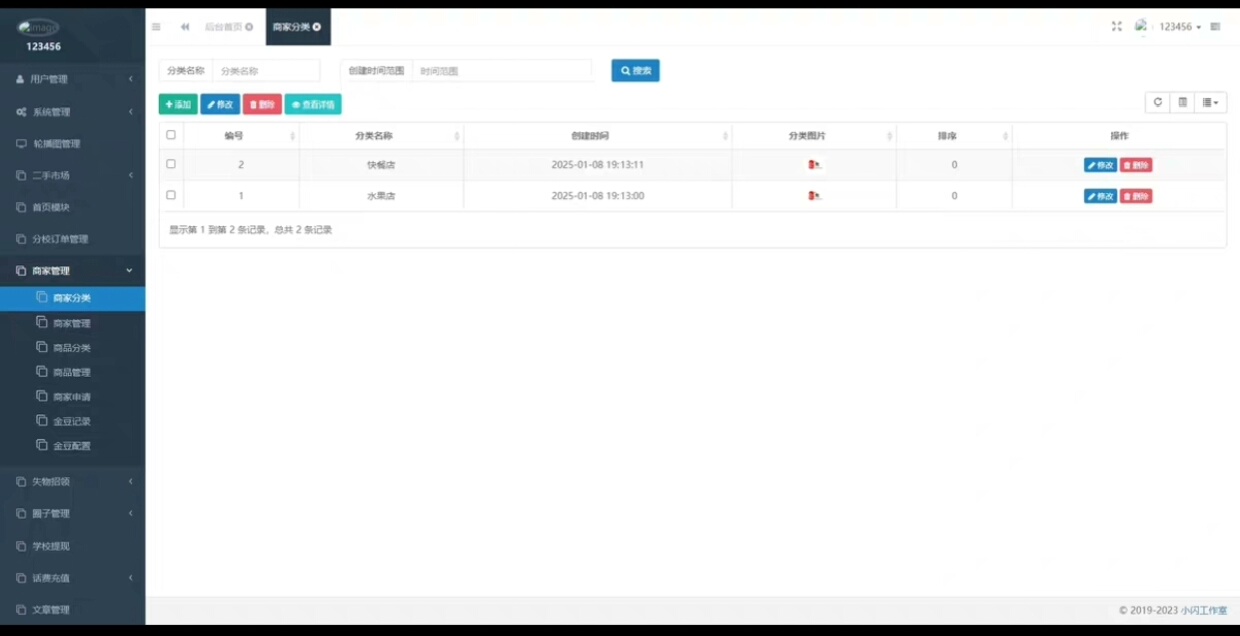This screenshot has width=1240, height=636.
Task: Open the 小闪工作室 footer link
Action: coord(1204,610)
